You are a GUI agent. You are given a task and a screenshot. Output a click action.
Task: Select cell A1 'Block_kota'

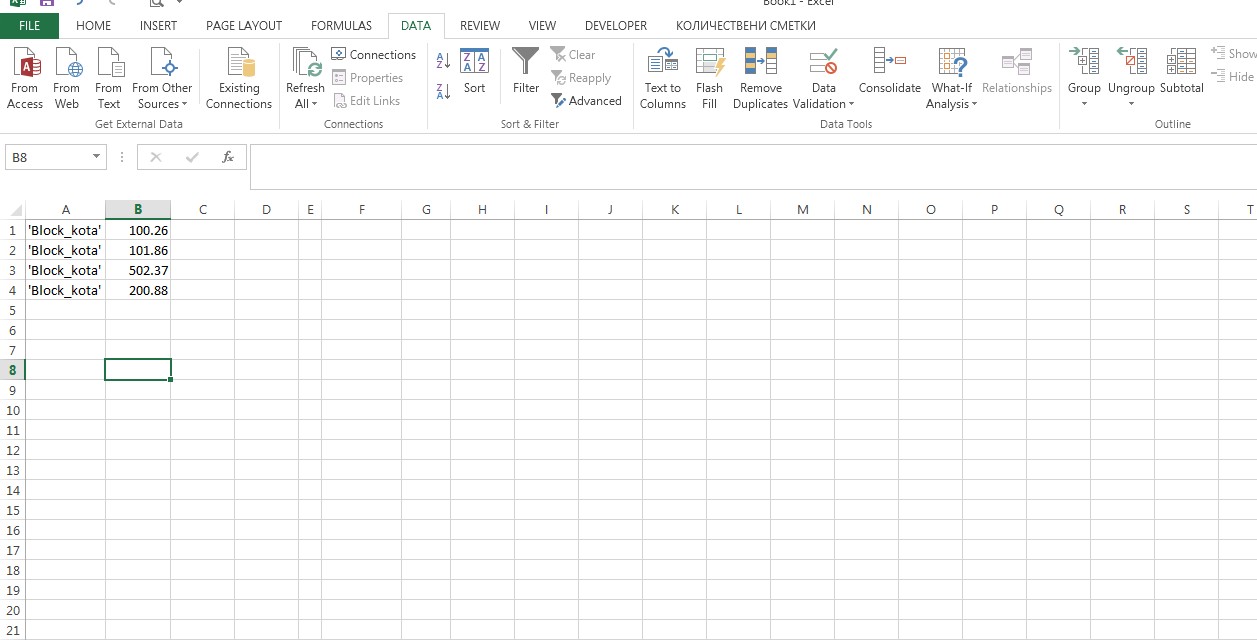66,230
